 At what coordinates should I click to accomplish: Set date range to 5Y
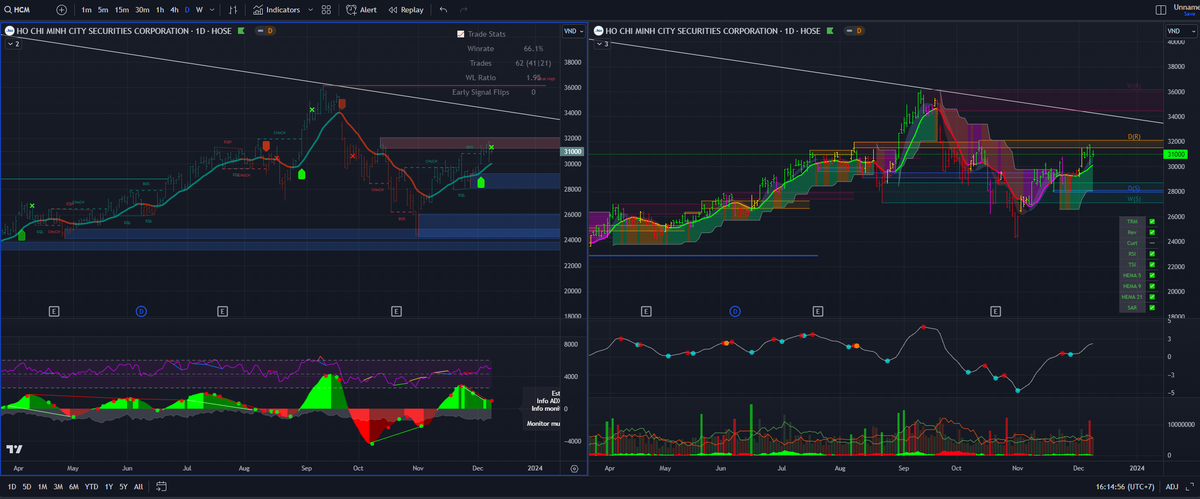click(123, 487)
